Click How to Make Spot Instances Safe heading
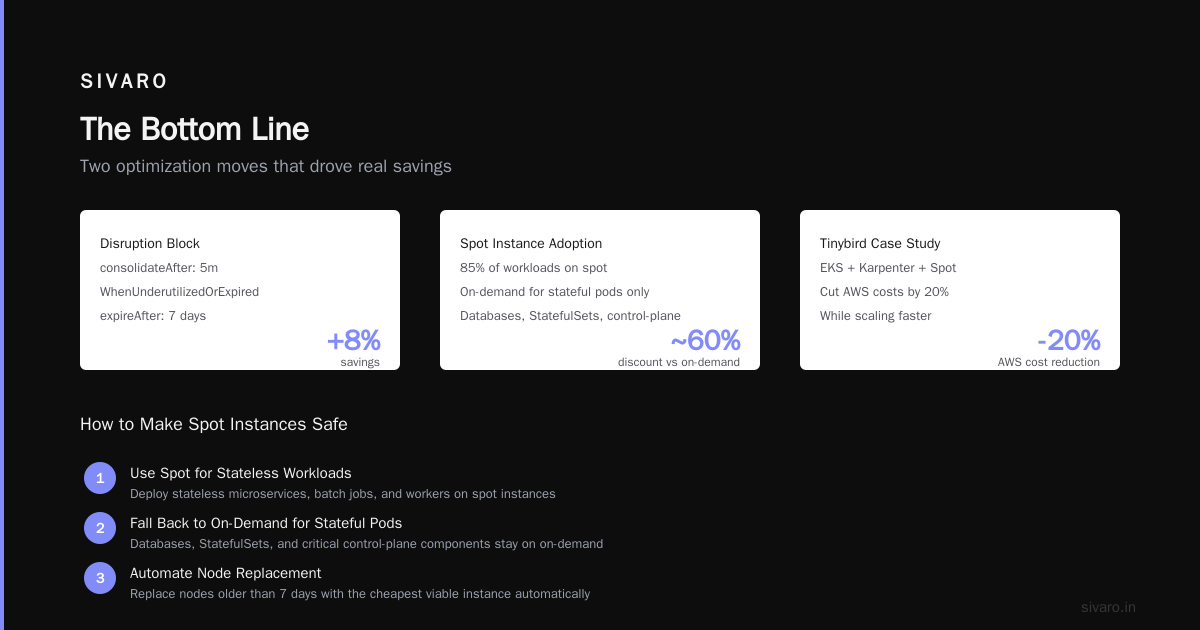 tap(214, 424)
